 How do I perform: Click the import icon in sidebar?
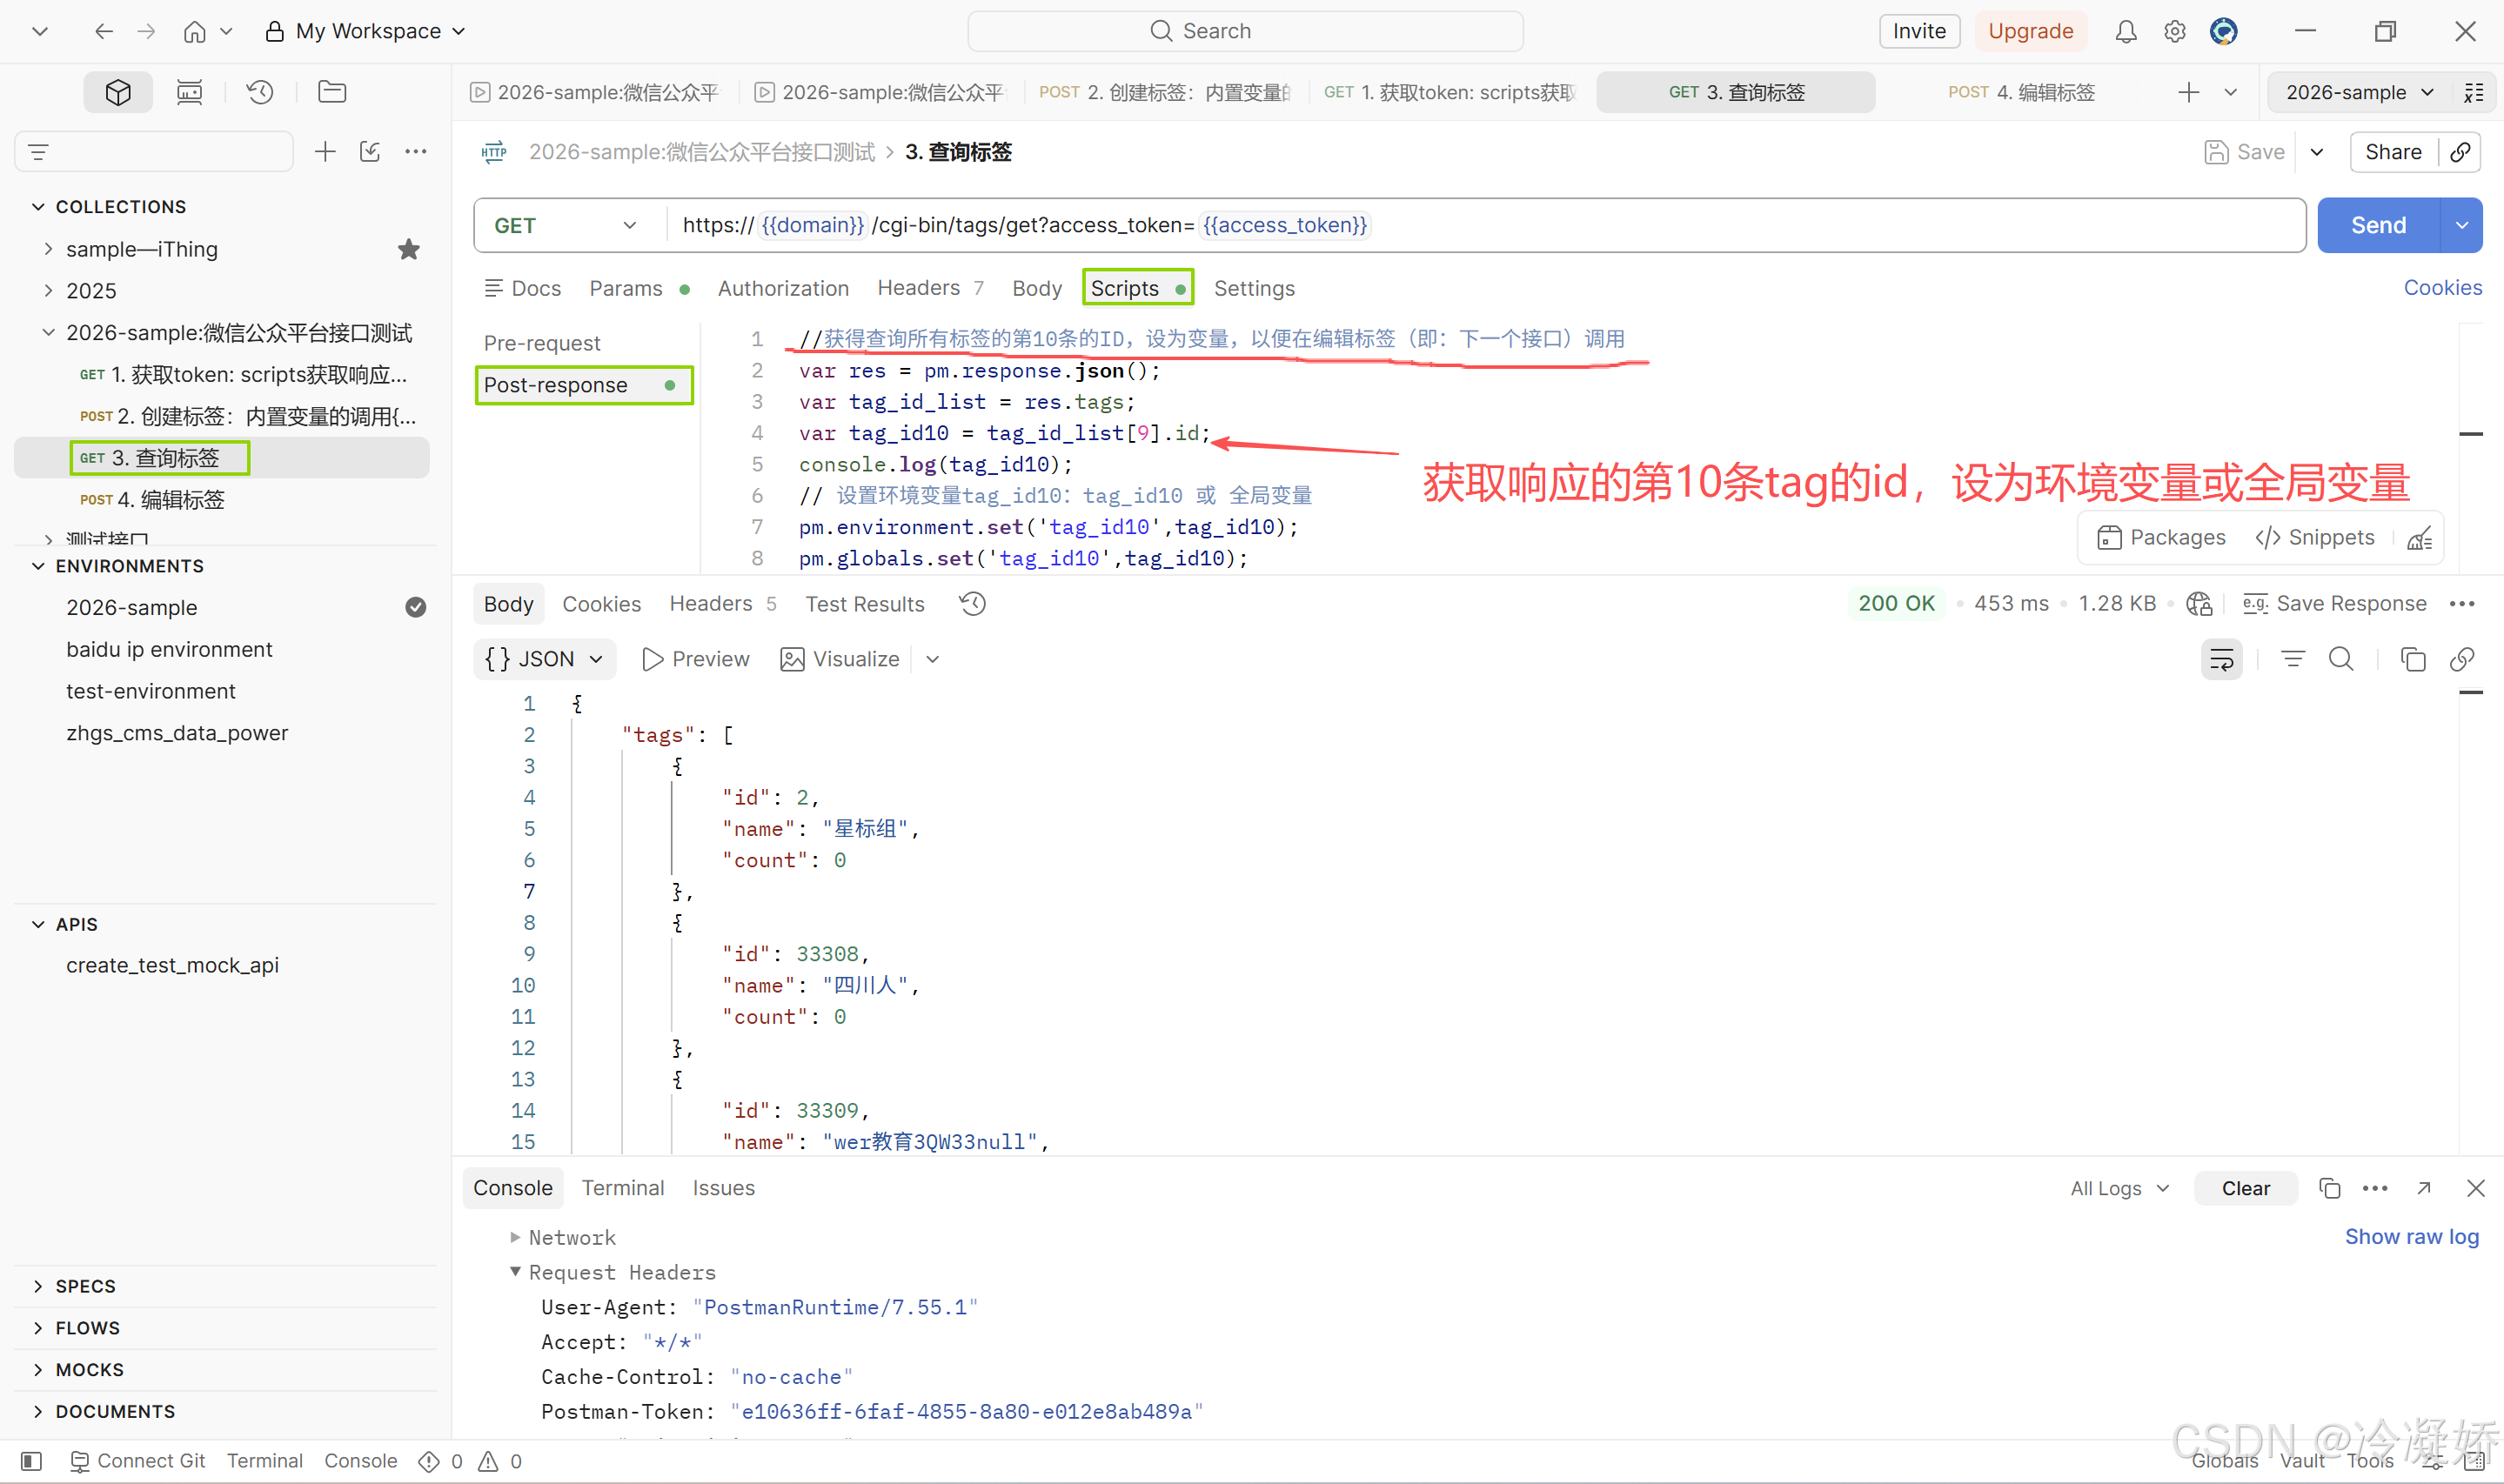coord(370,151)
